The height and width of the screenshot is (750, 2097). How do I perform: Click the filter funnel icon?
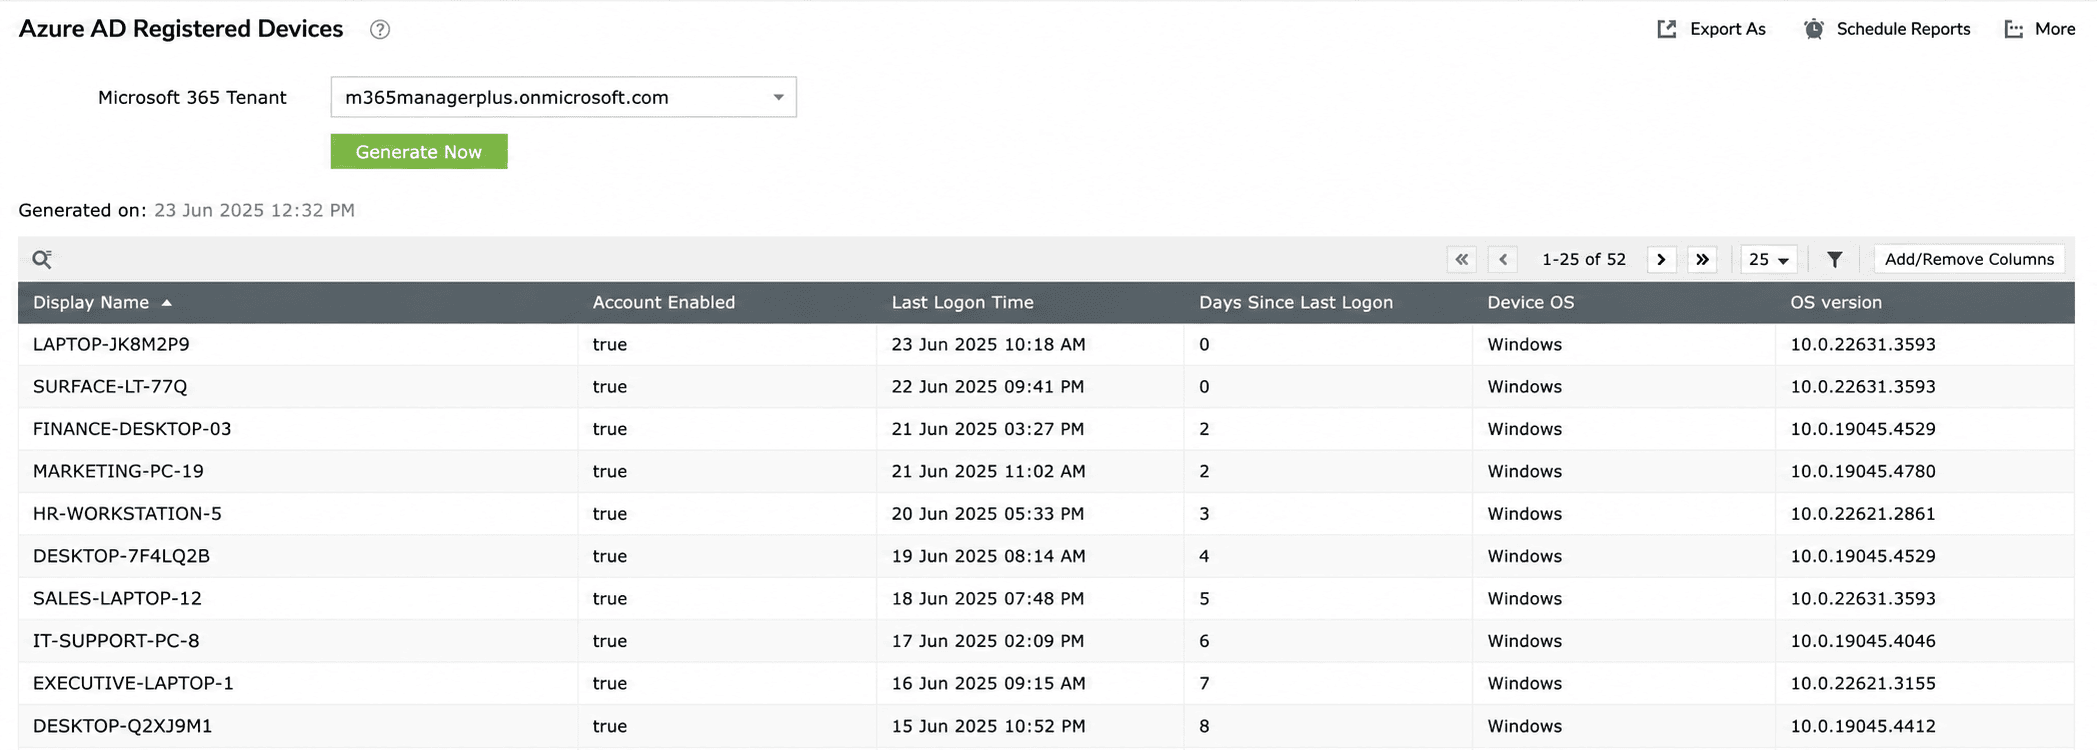tap(1834, 259)
